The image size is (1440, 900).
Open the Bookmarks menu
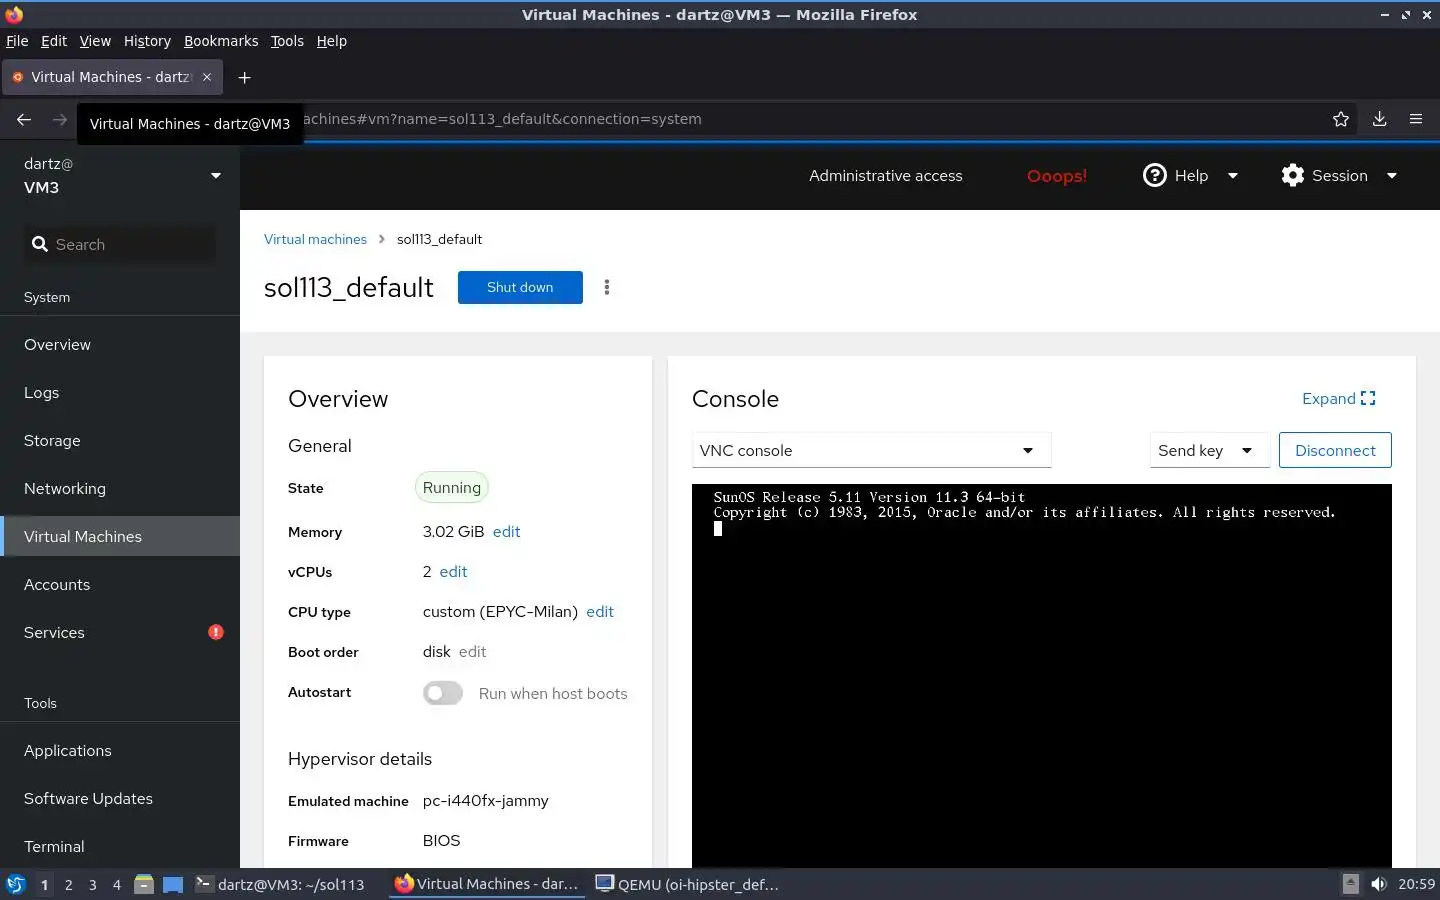tap(221, 41)
